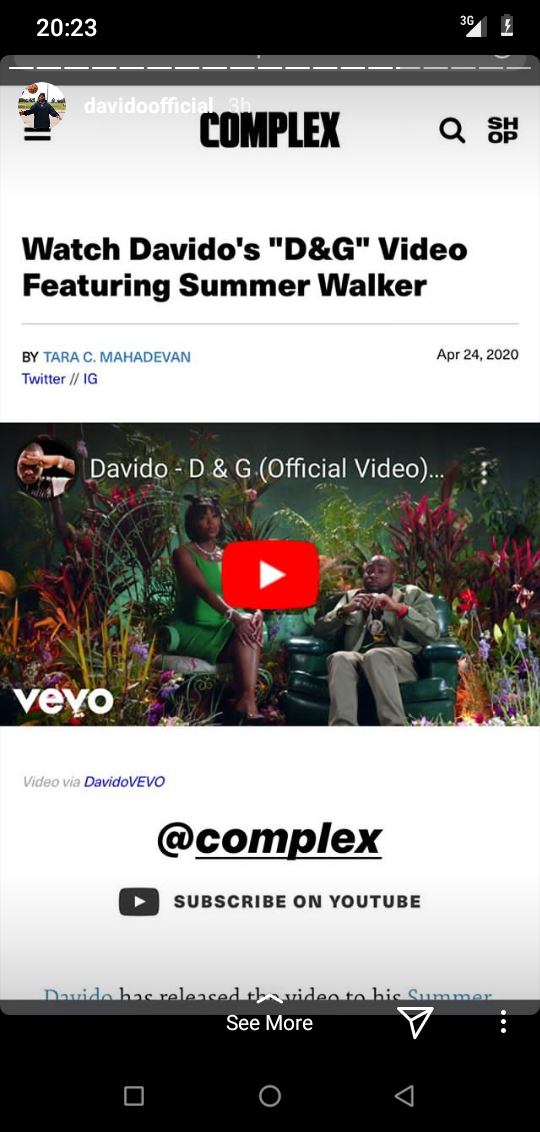Open the Complex hamburger menu
Viewport: 540px width, 1132px height.
[38, 135]
